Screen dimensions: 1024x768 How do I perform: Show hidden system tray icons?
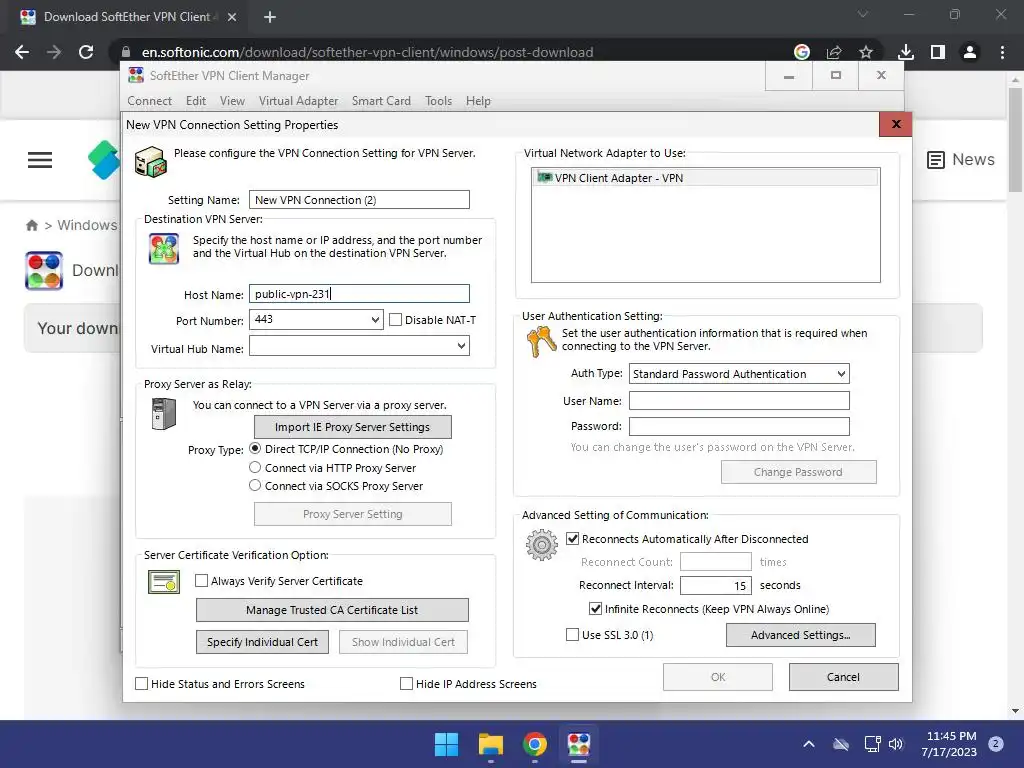point(808,744)
